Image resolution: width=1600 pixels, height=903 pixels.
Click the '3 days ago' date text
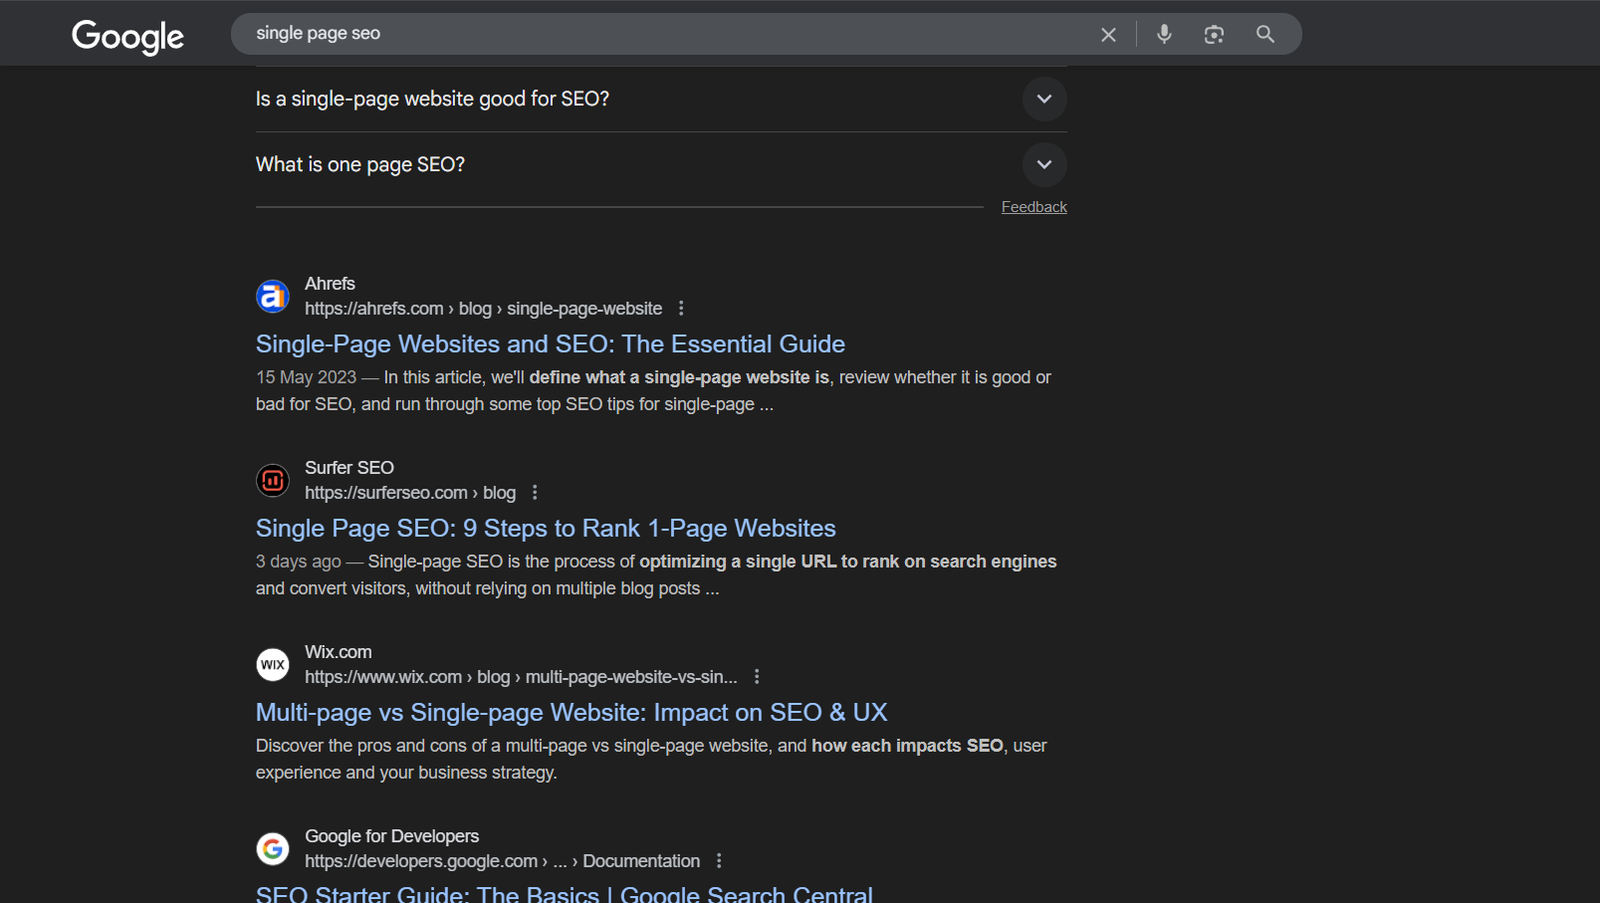298,561
